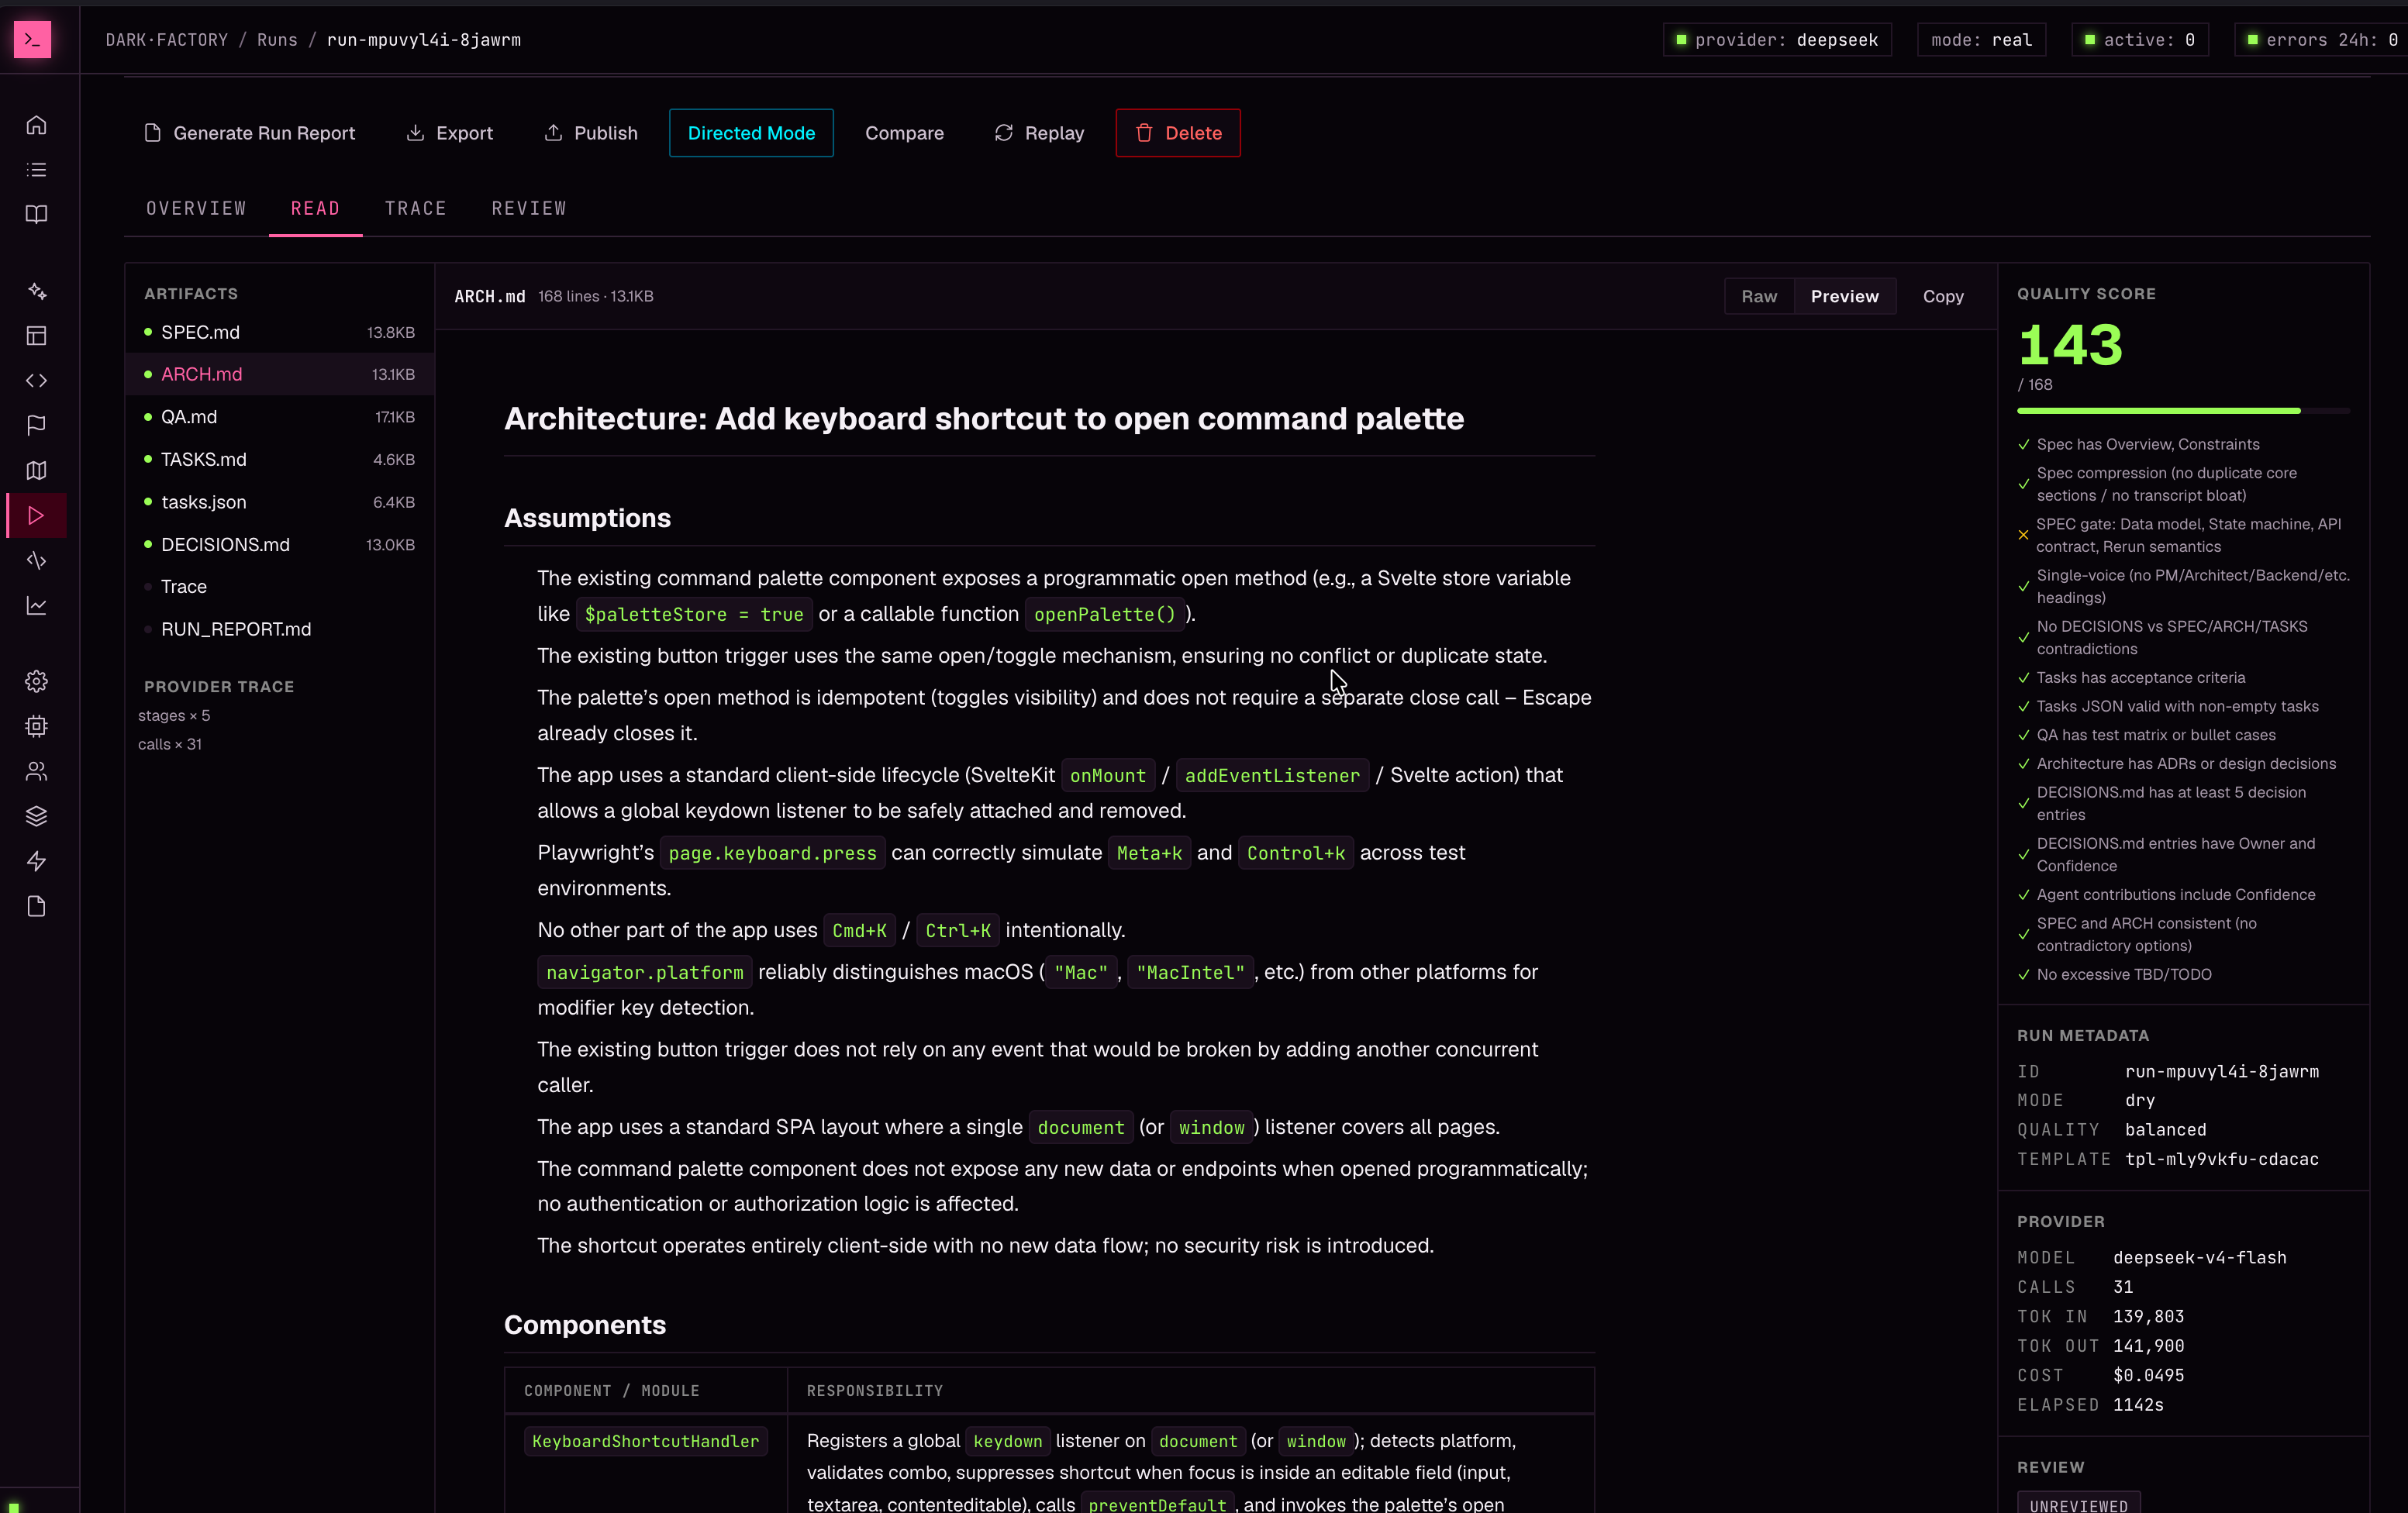
Task: Open the blank file icon in the sidebar
Action: 36,906
